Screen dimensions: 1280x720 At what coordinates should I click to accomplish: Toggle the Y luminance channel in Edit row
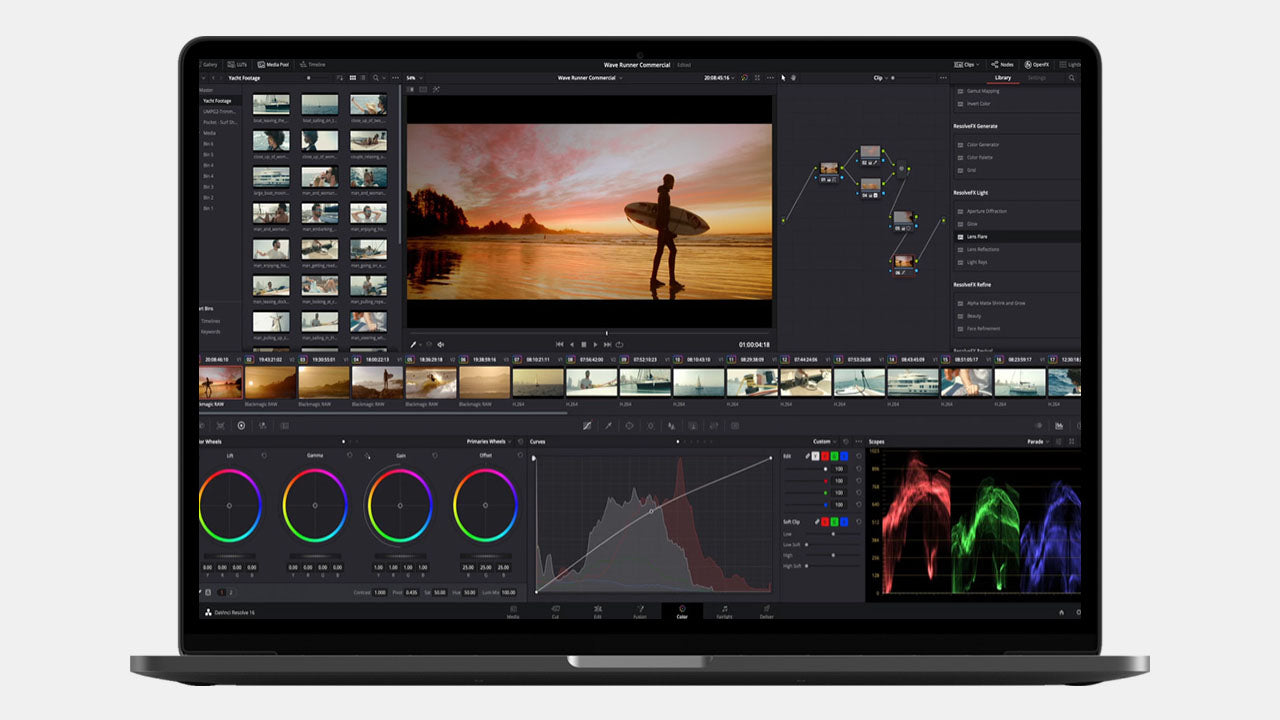814,456
